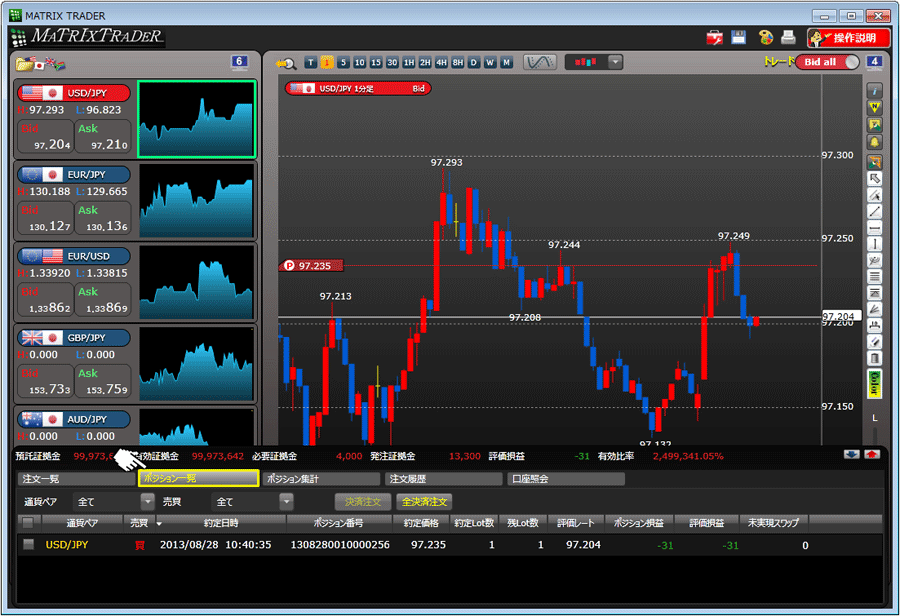Open the GBP/JPY mini chart thumbnail
The width and height of the screenshot is (900, 616).
pos(196,363)
